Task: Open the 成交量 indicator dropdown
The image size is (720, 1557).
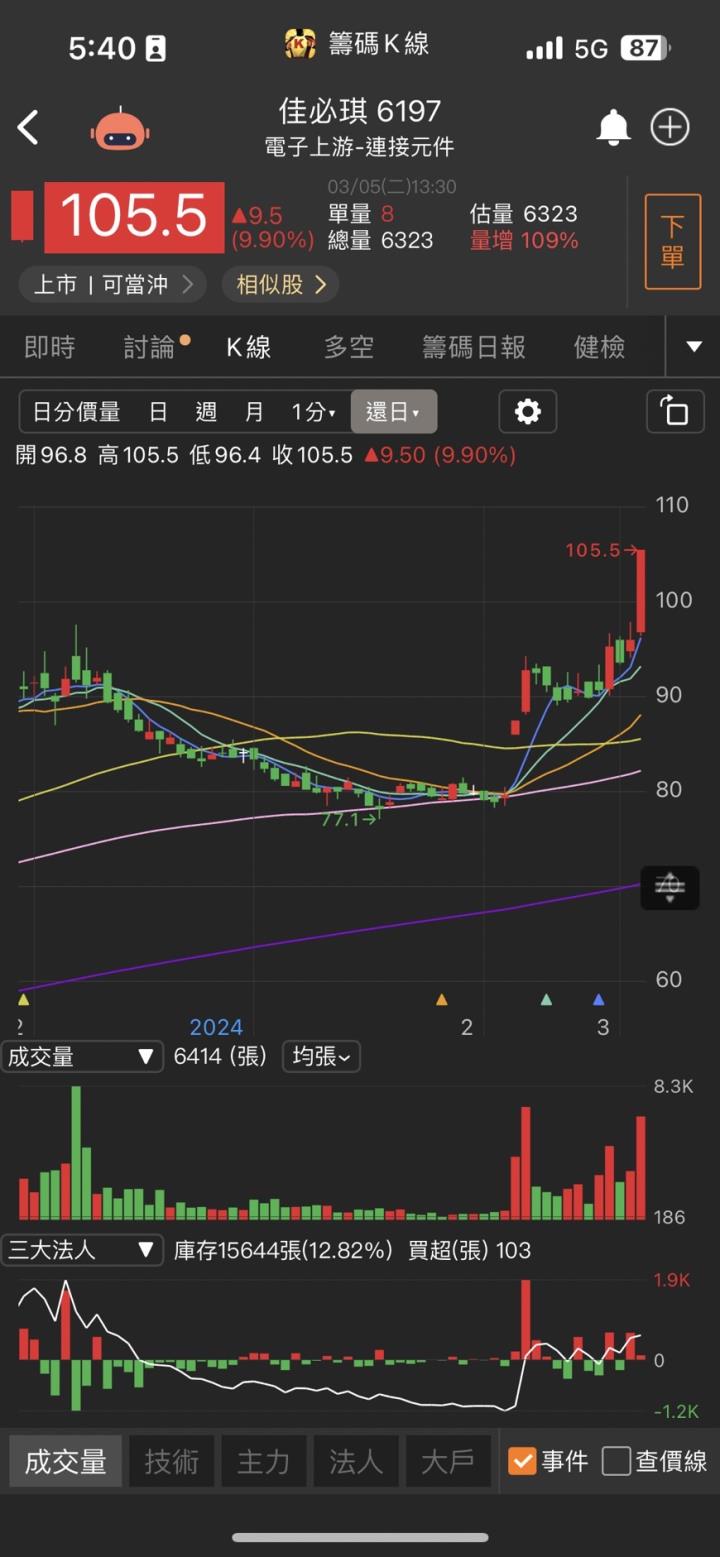Action: [81, 1057]
